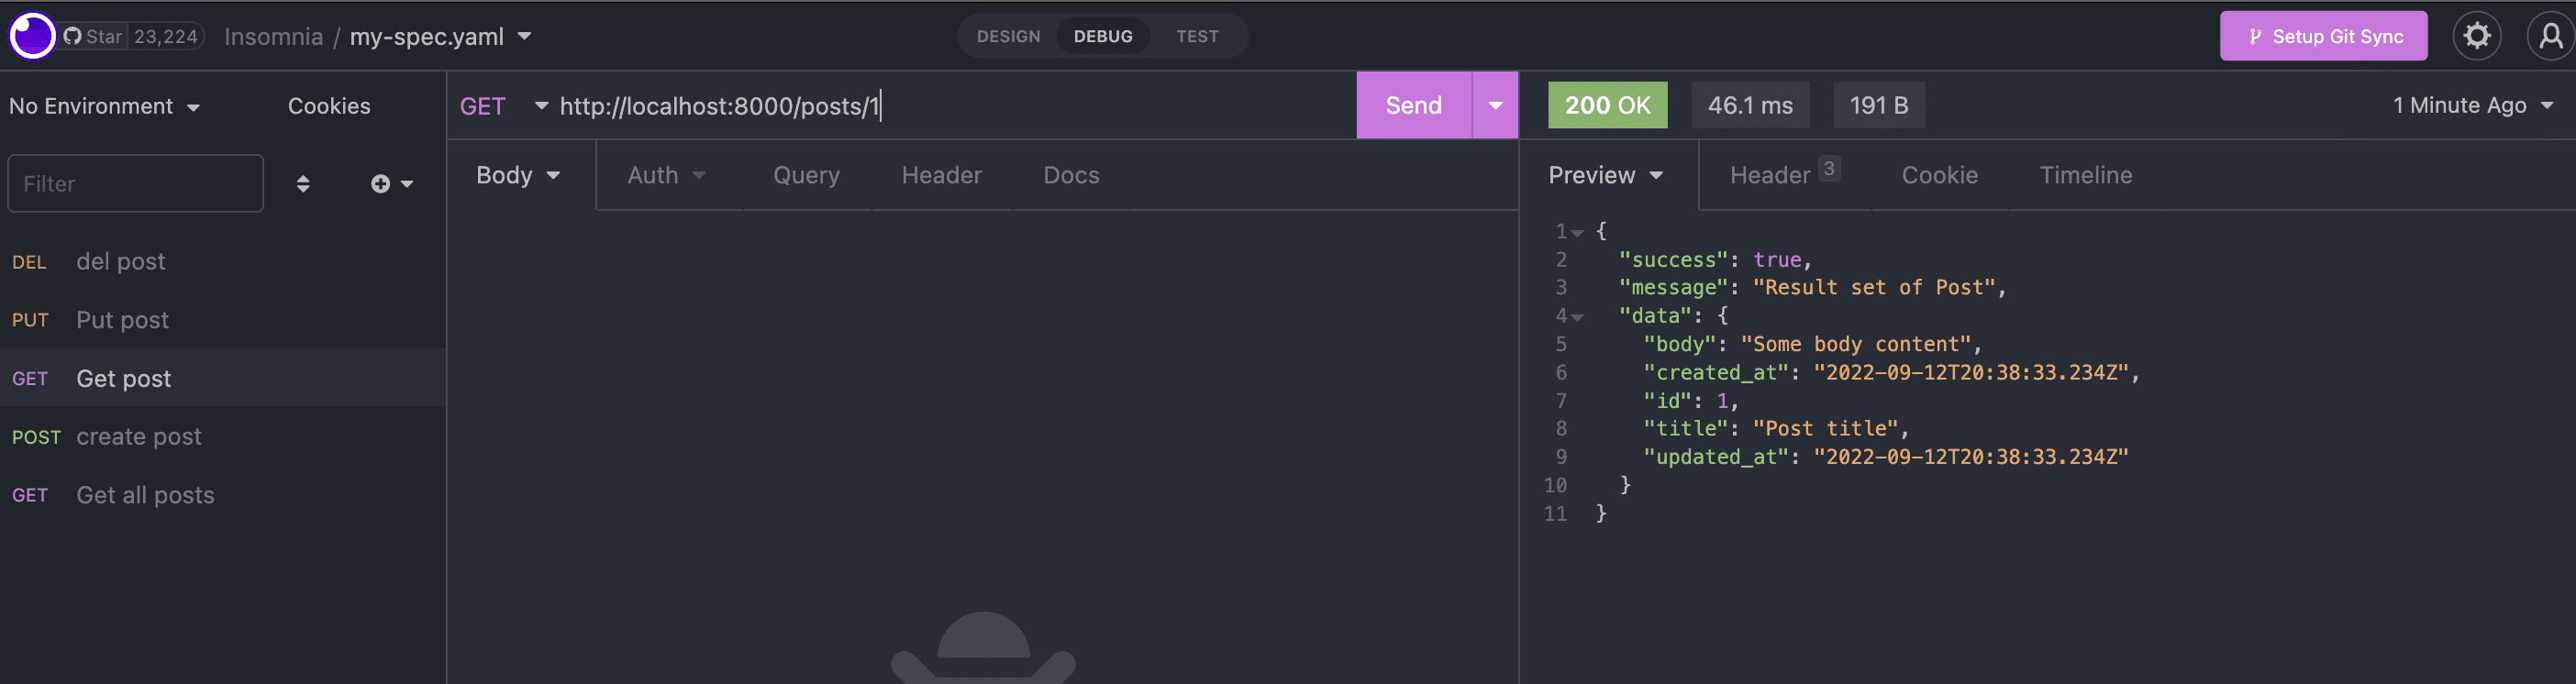Switch to the DESIGN view
Image resolution: width=2576 pixels, height=684 pixels.
1008,36
